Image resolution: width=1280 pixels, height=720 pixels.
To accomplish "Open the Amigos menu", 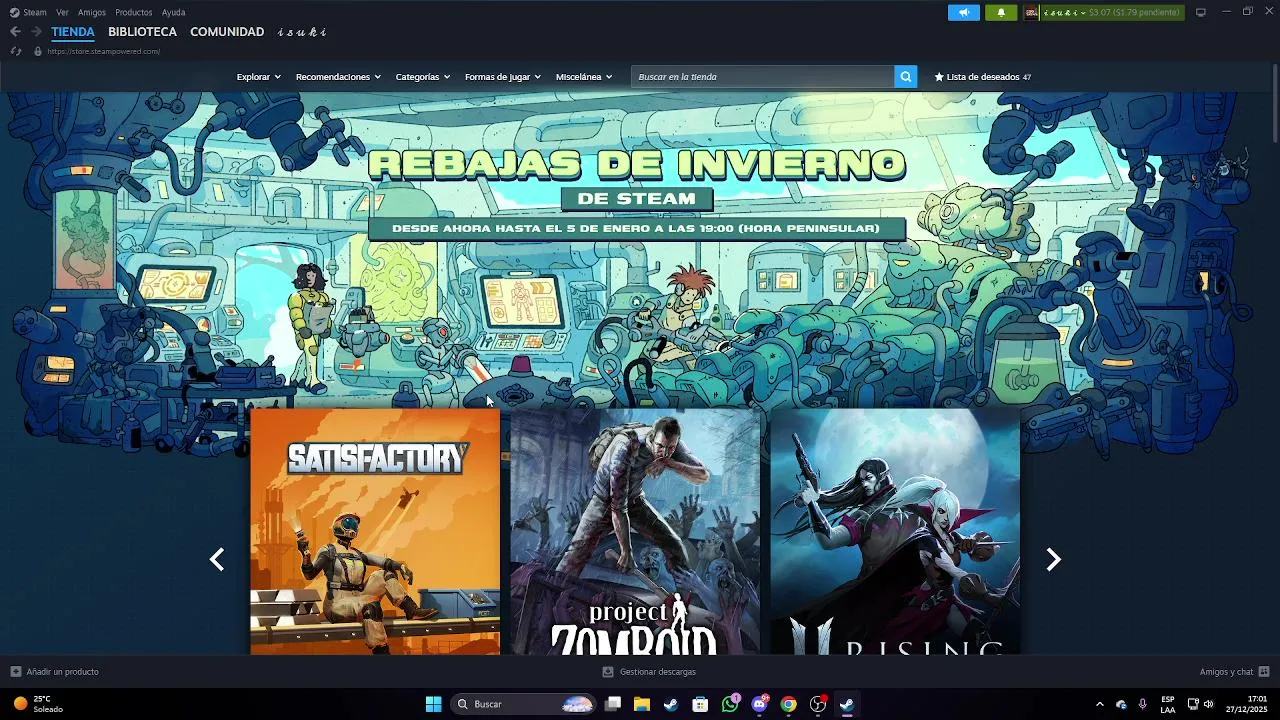I will 92,12.
